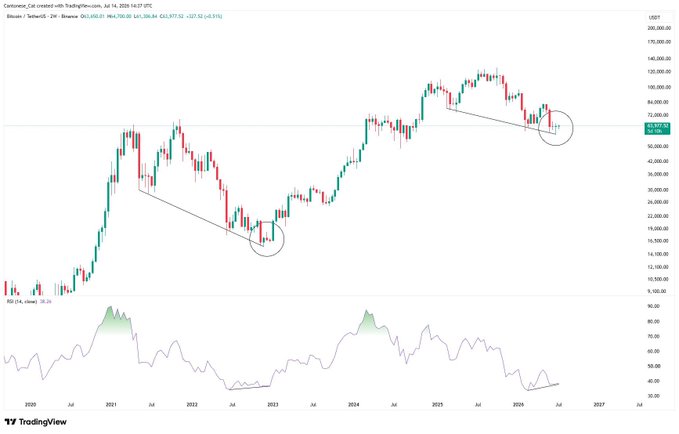Click the 2024 label on time axis

point(354,405)
